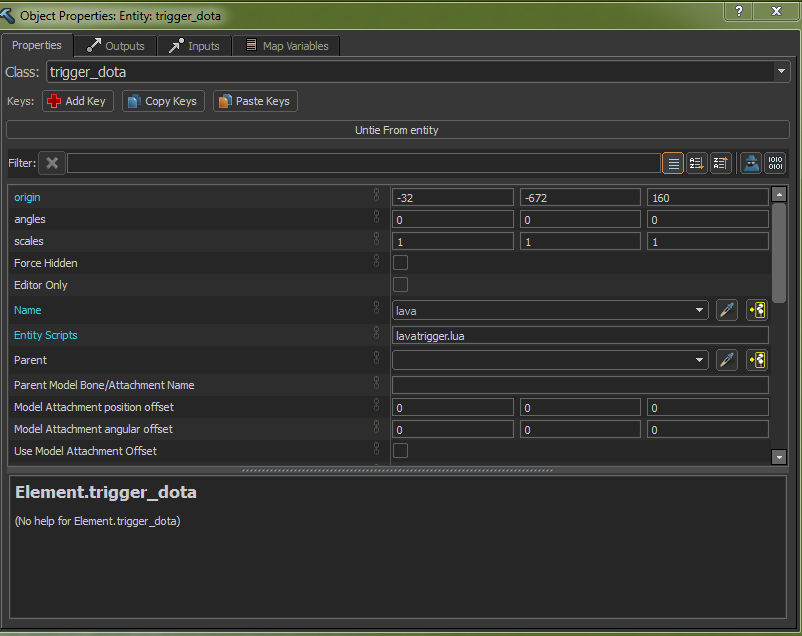This screenshot has width=802, height=636.
Task: Go to the entity named lava
Action: pyautogui.click(x=757, y=310)
